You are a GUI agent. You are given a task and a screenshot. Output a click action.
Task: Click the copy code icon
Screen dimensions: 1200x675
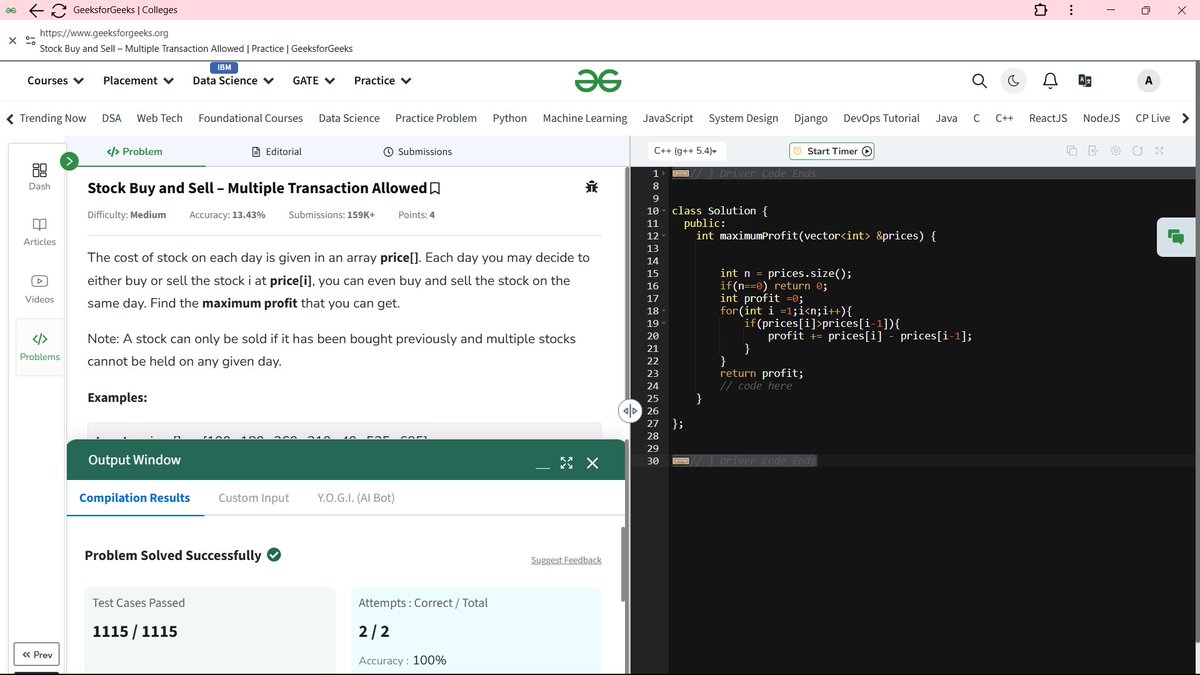tap(1071, 151)
